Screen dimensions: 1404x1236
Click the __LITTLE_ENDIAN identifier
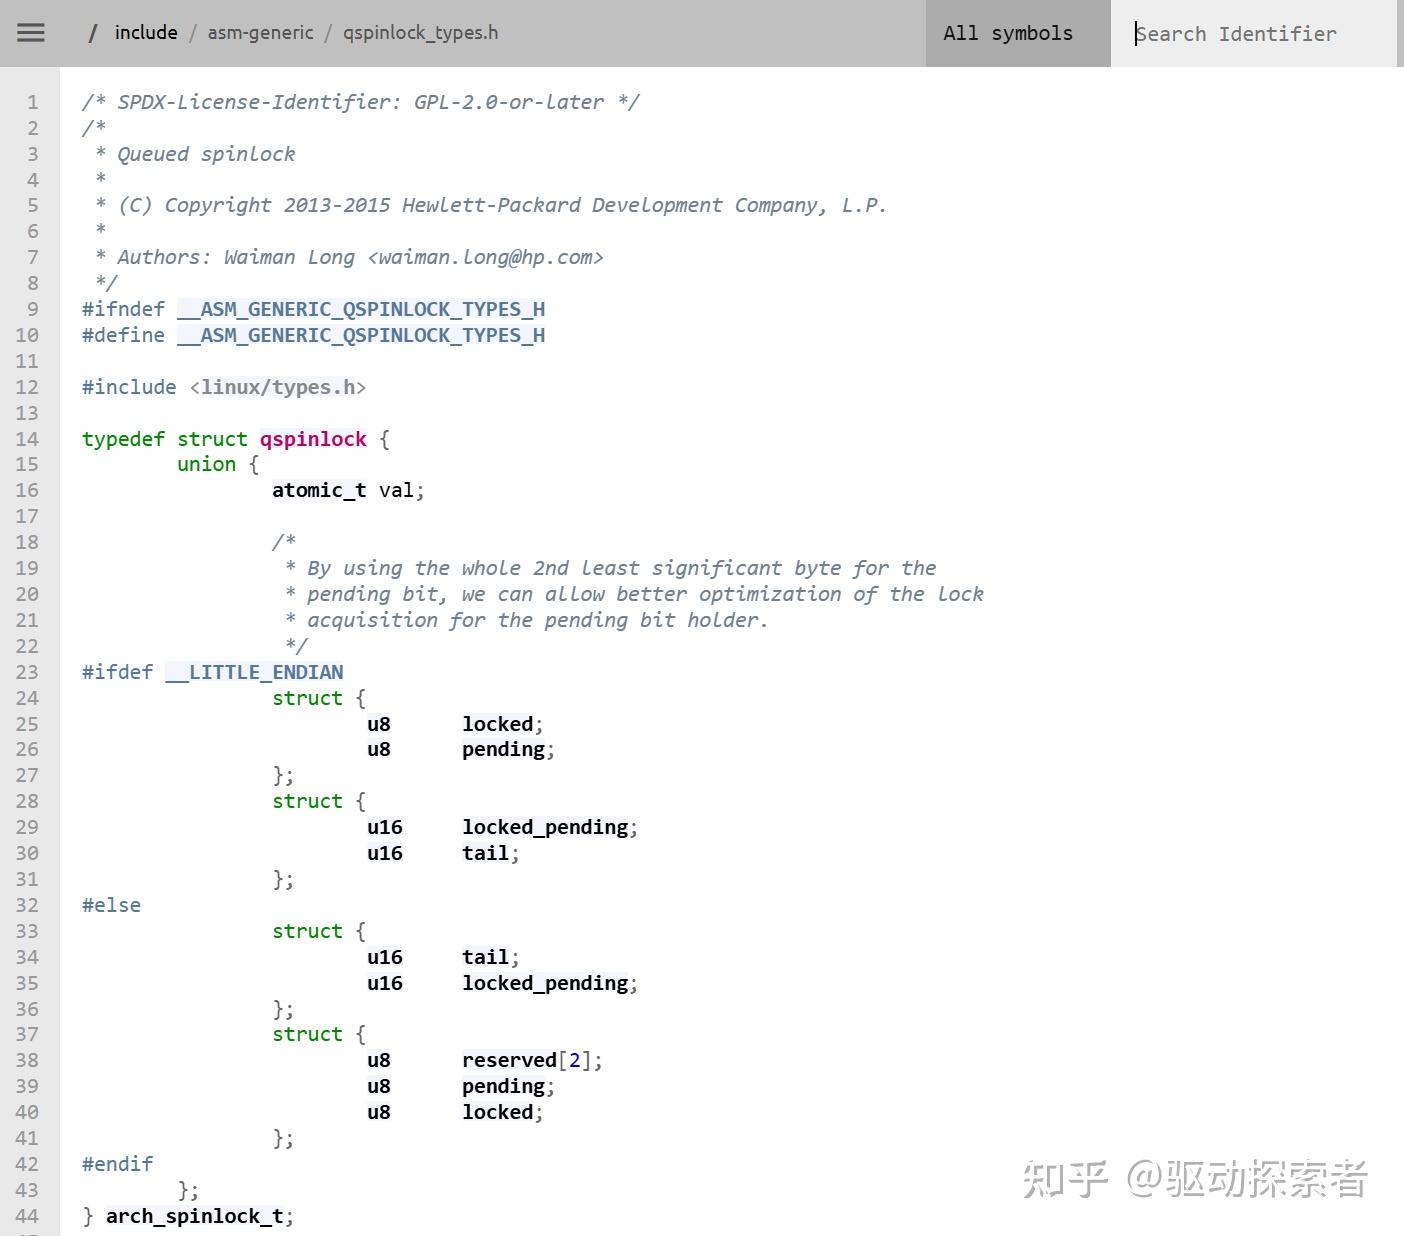253,671
